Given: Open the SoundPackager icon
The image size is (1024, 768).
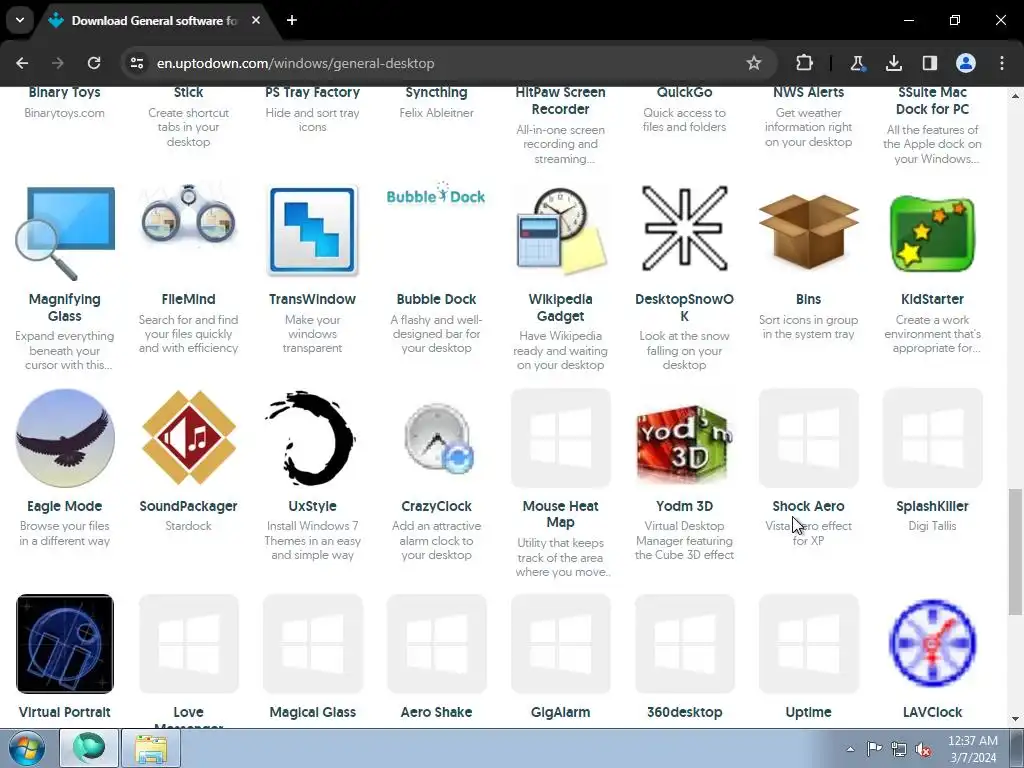Looking at the screenshot, I should coord(188,438).
